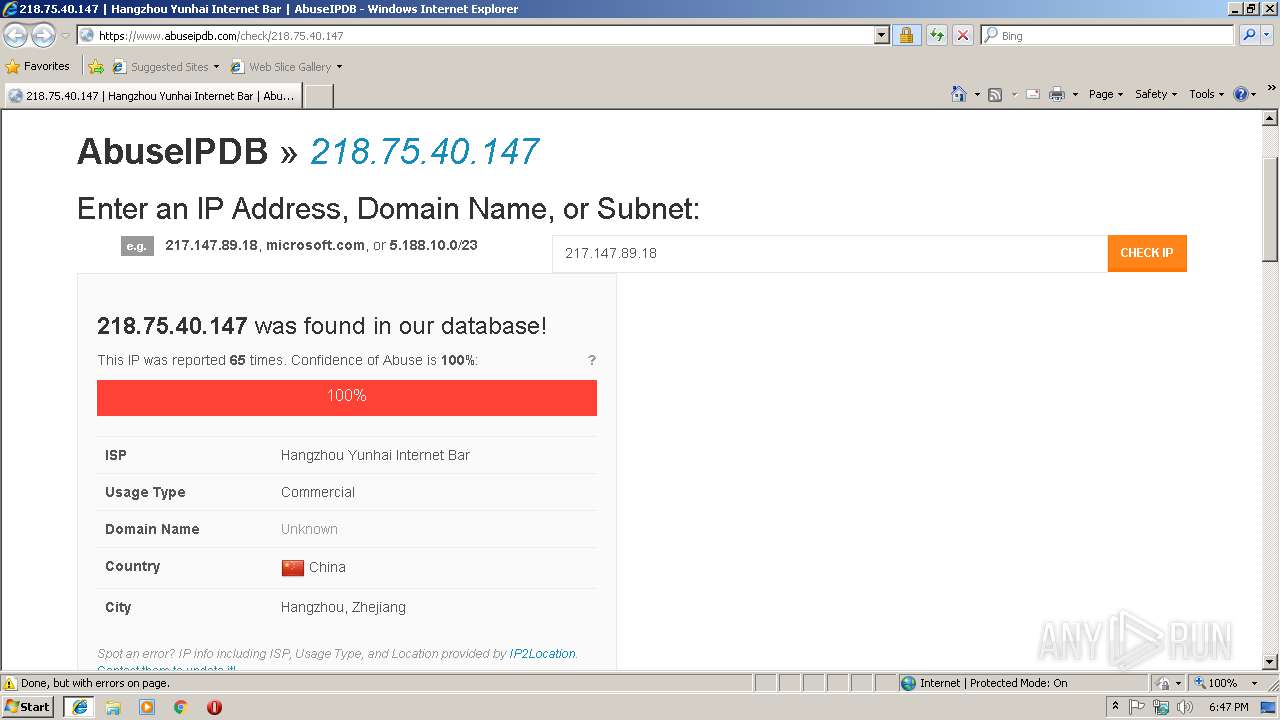Screen dimensions: 1280x720
Task: Open the IP2Location link
Action: [542, 654]
